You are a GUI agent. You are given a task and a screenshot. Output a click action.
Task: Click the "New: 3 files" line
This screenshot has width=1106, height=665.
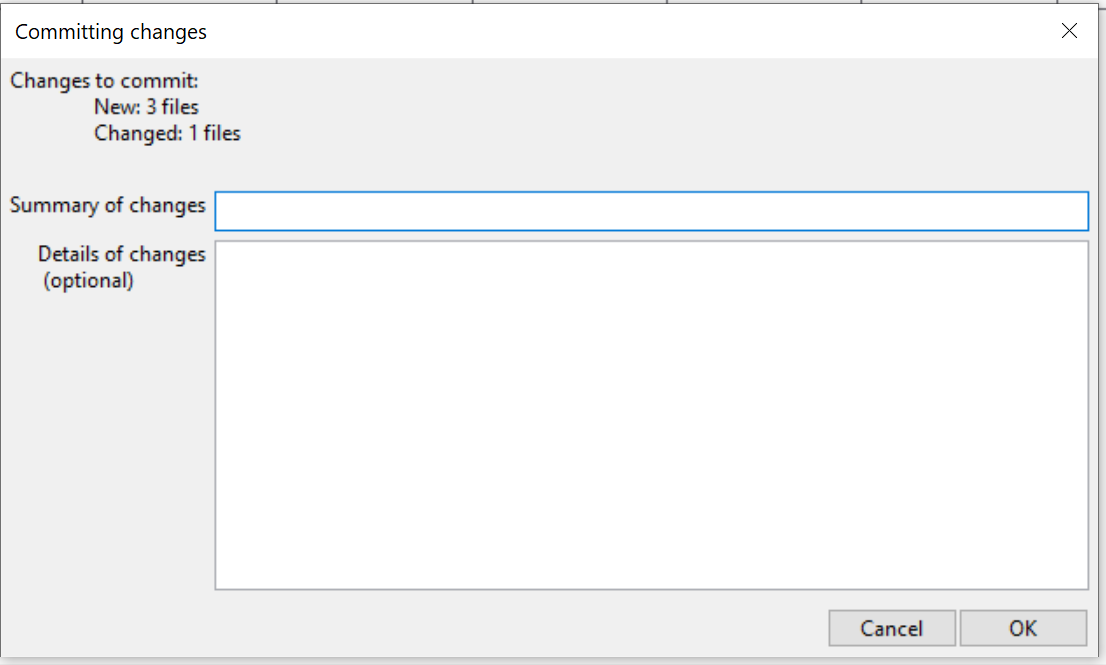tap(146, 107)
